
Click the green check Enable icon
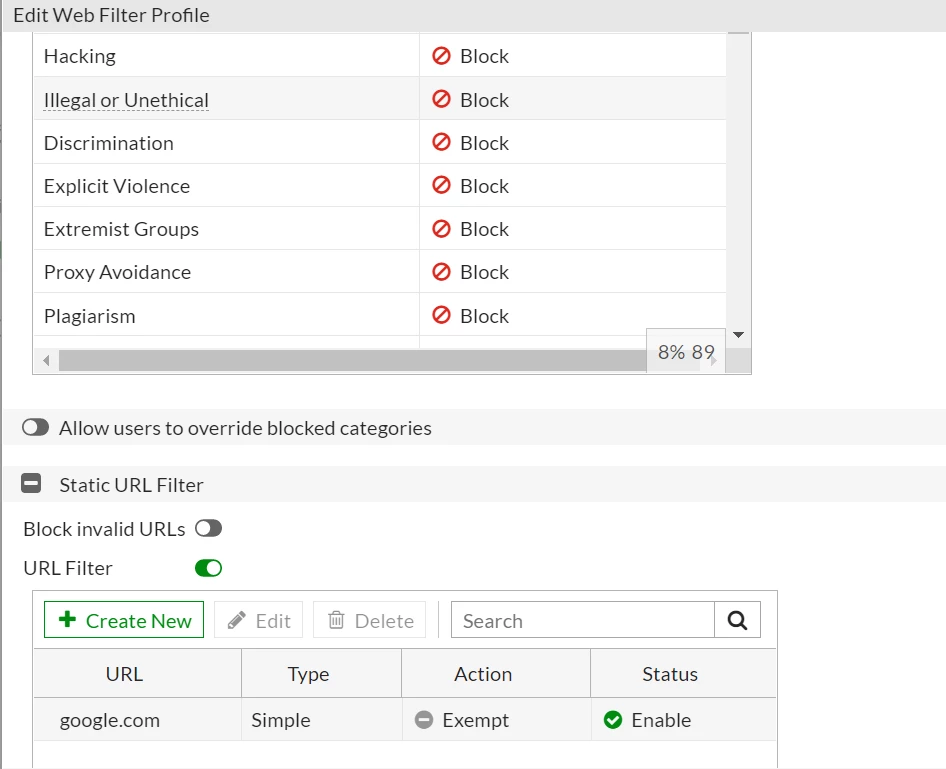click(x=612, y=720)
